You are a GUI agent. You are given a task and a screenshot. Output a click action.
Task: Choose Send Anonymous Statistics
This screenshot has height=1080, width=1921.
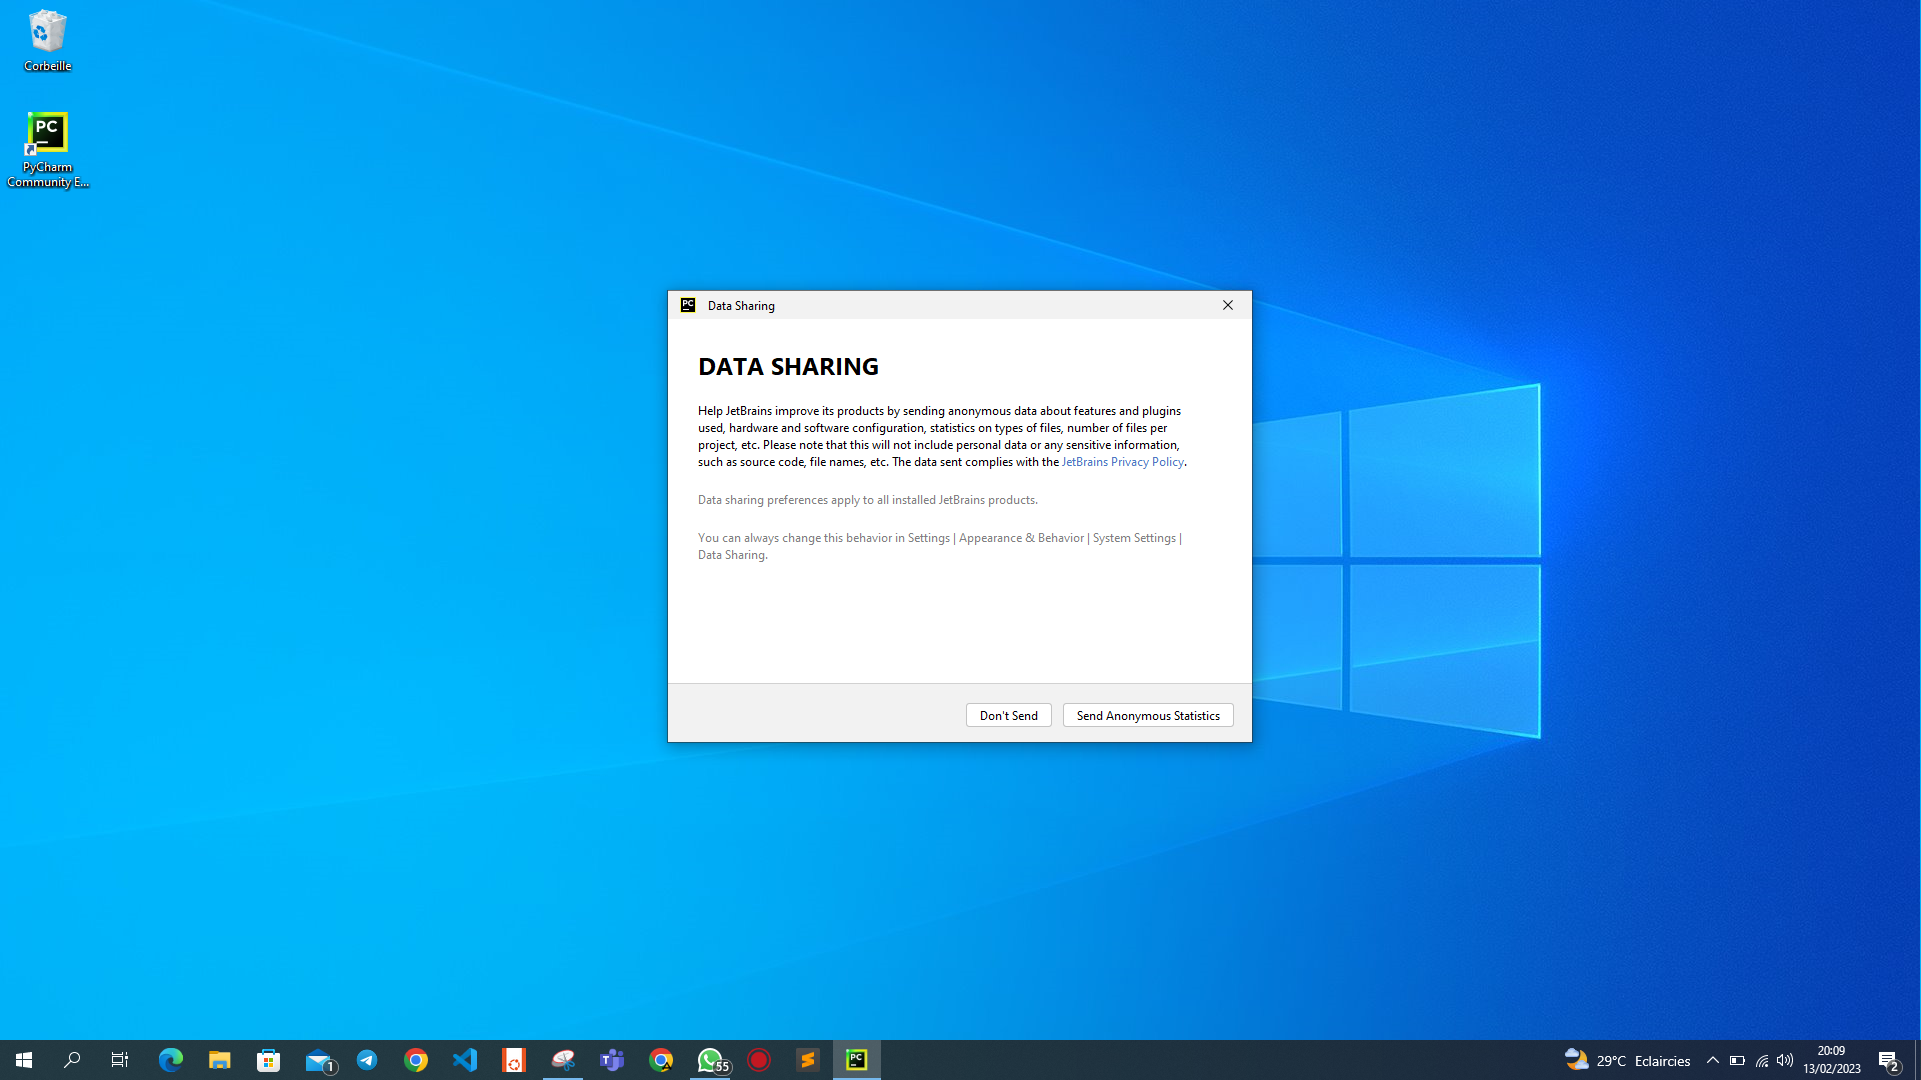point(1148,715)
